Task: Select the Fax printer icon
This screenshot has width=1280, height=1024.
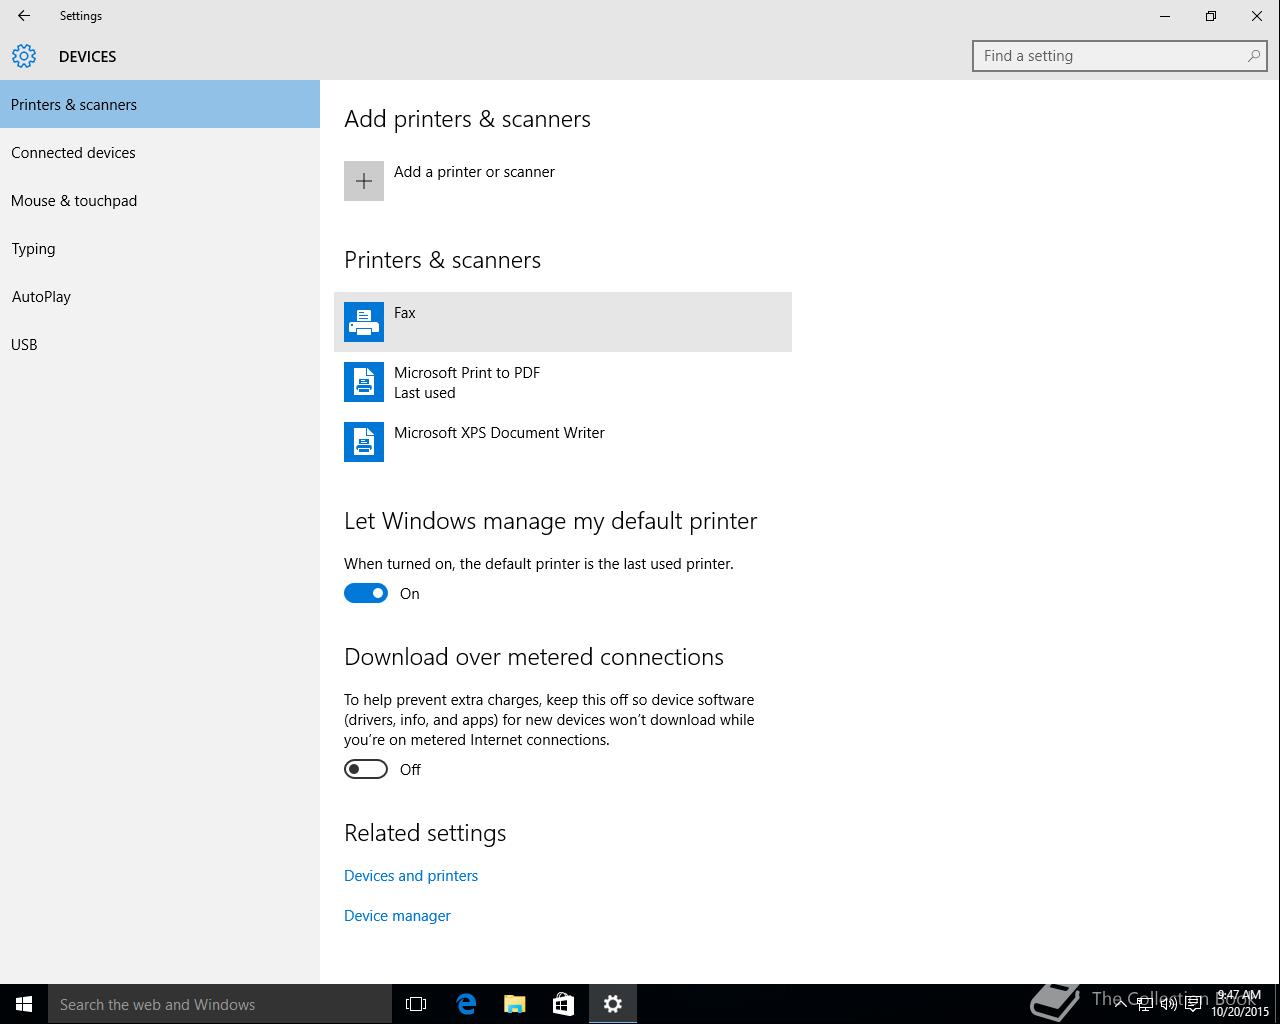Action: [364, 322]
